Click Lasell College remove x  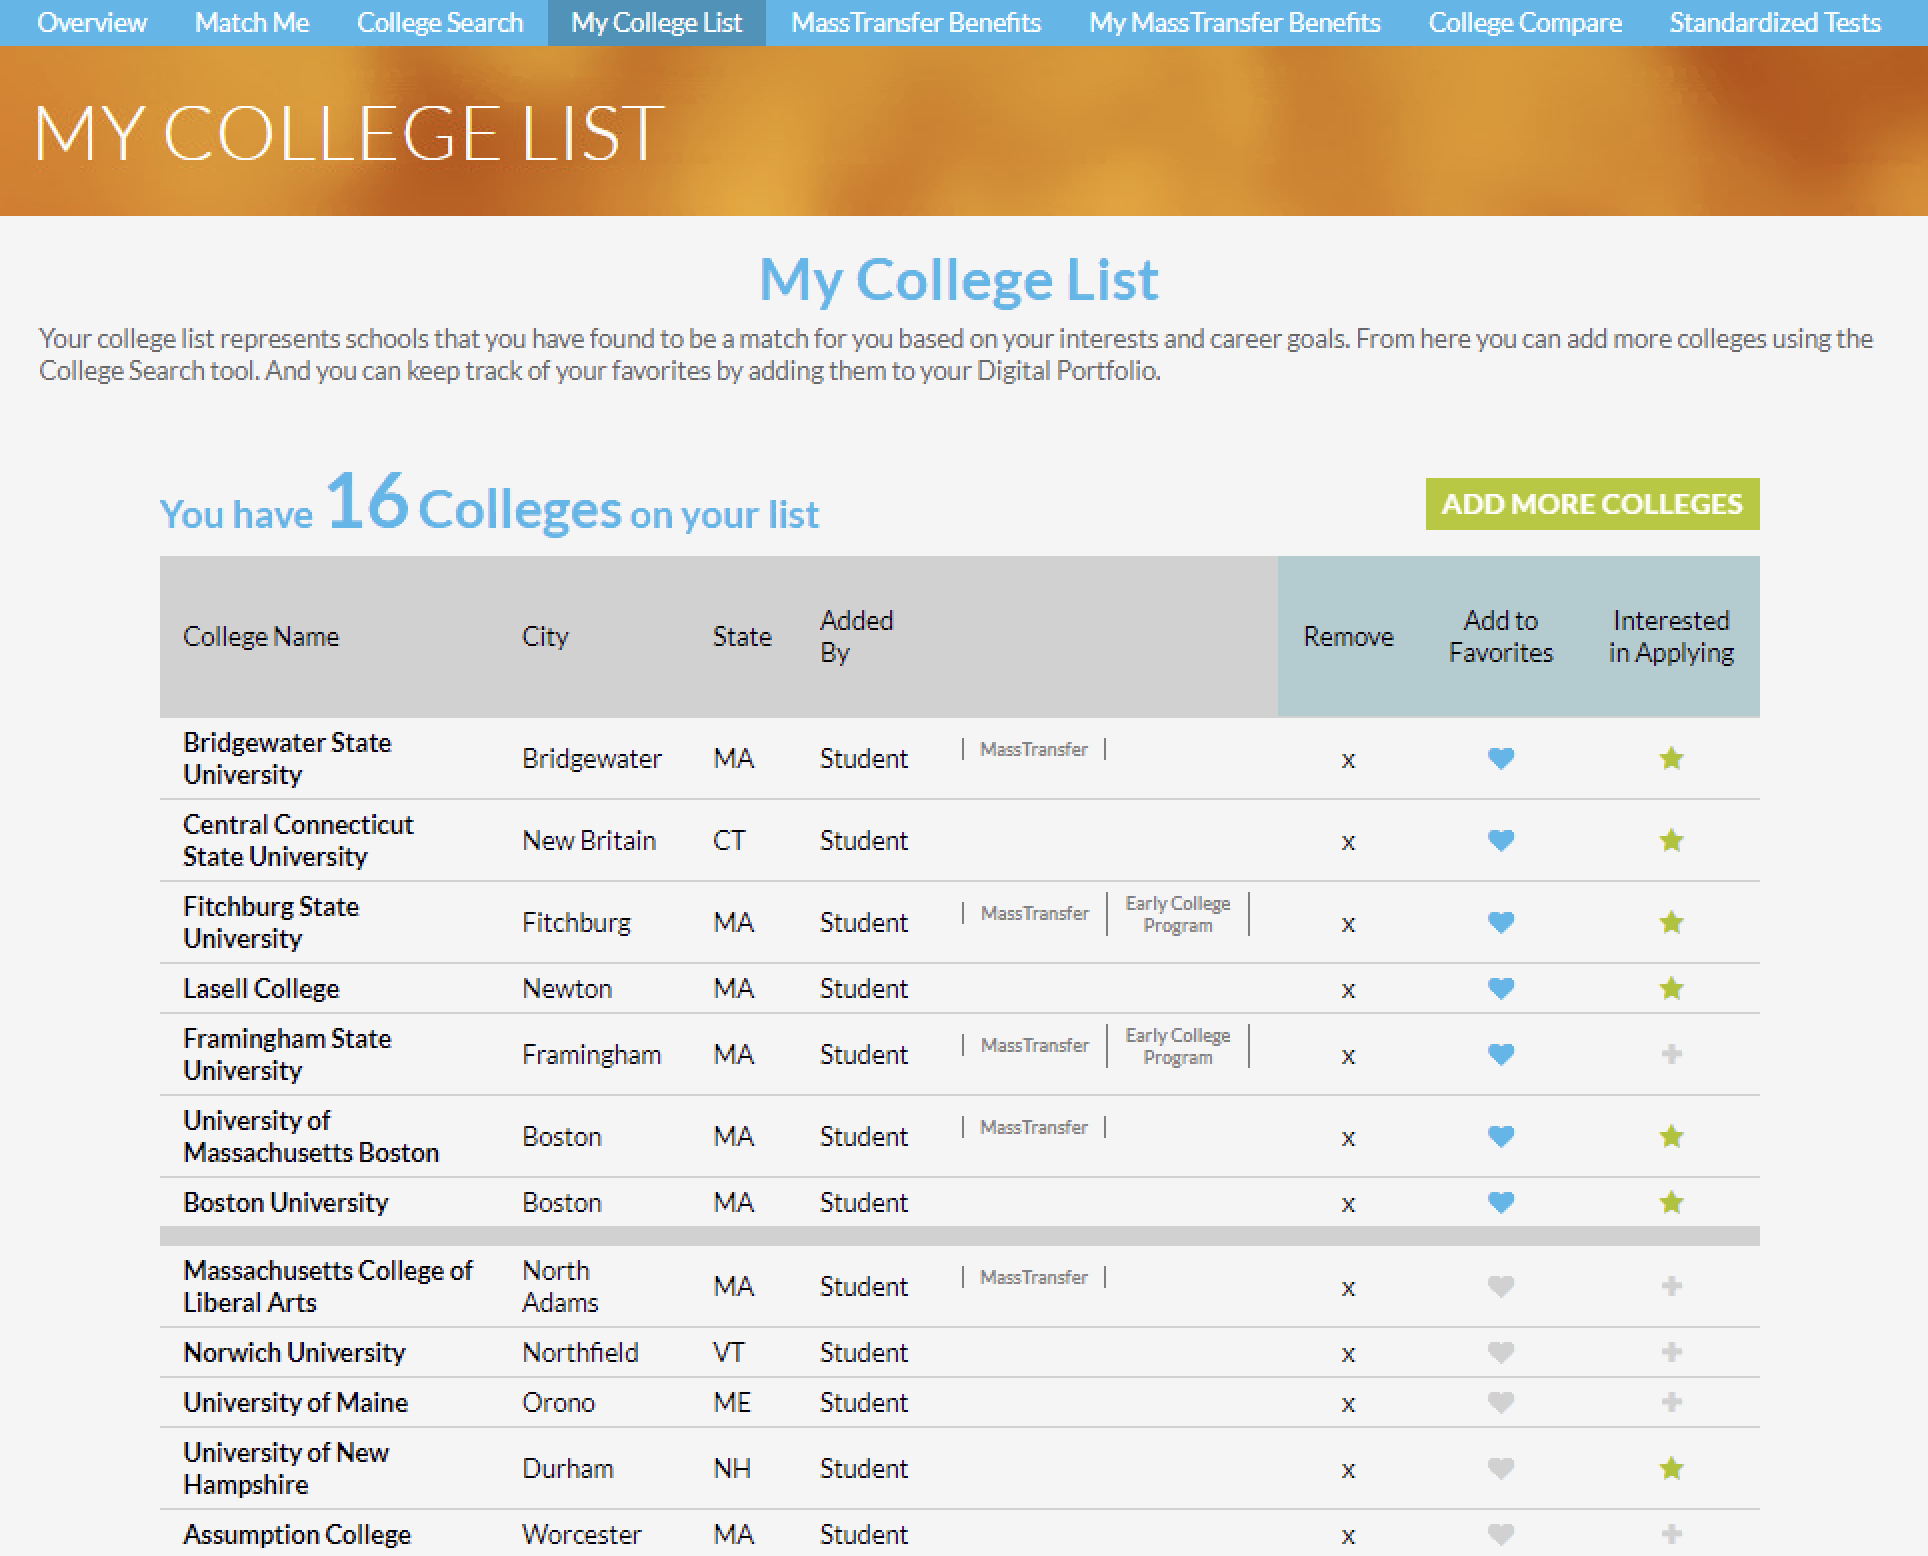coord(1347,990)
